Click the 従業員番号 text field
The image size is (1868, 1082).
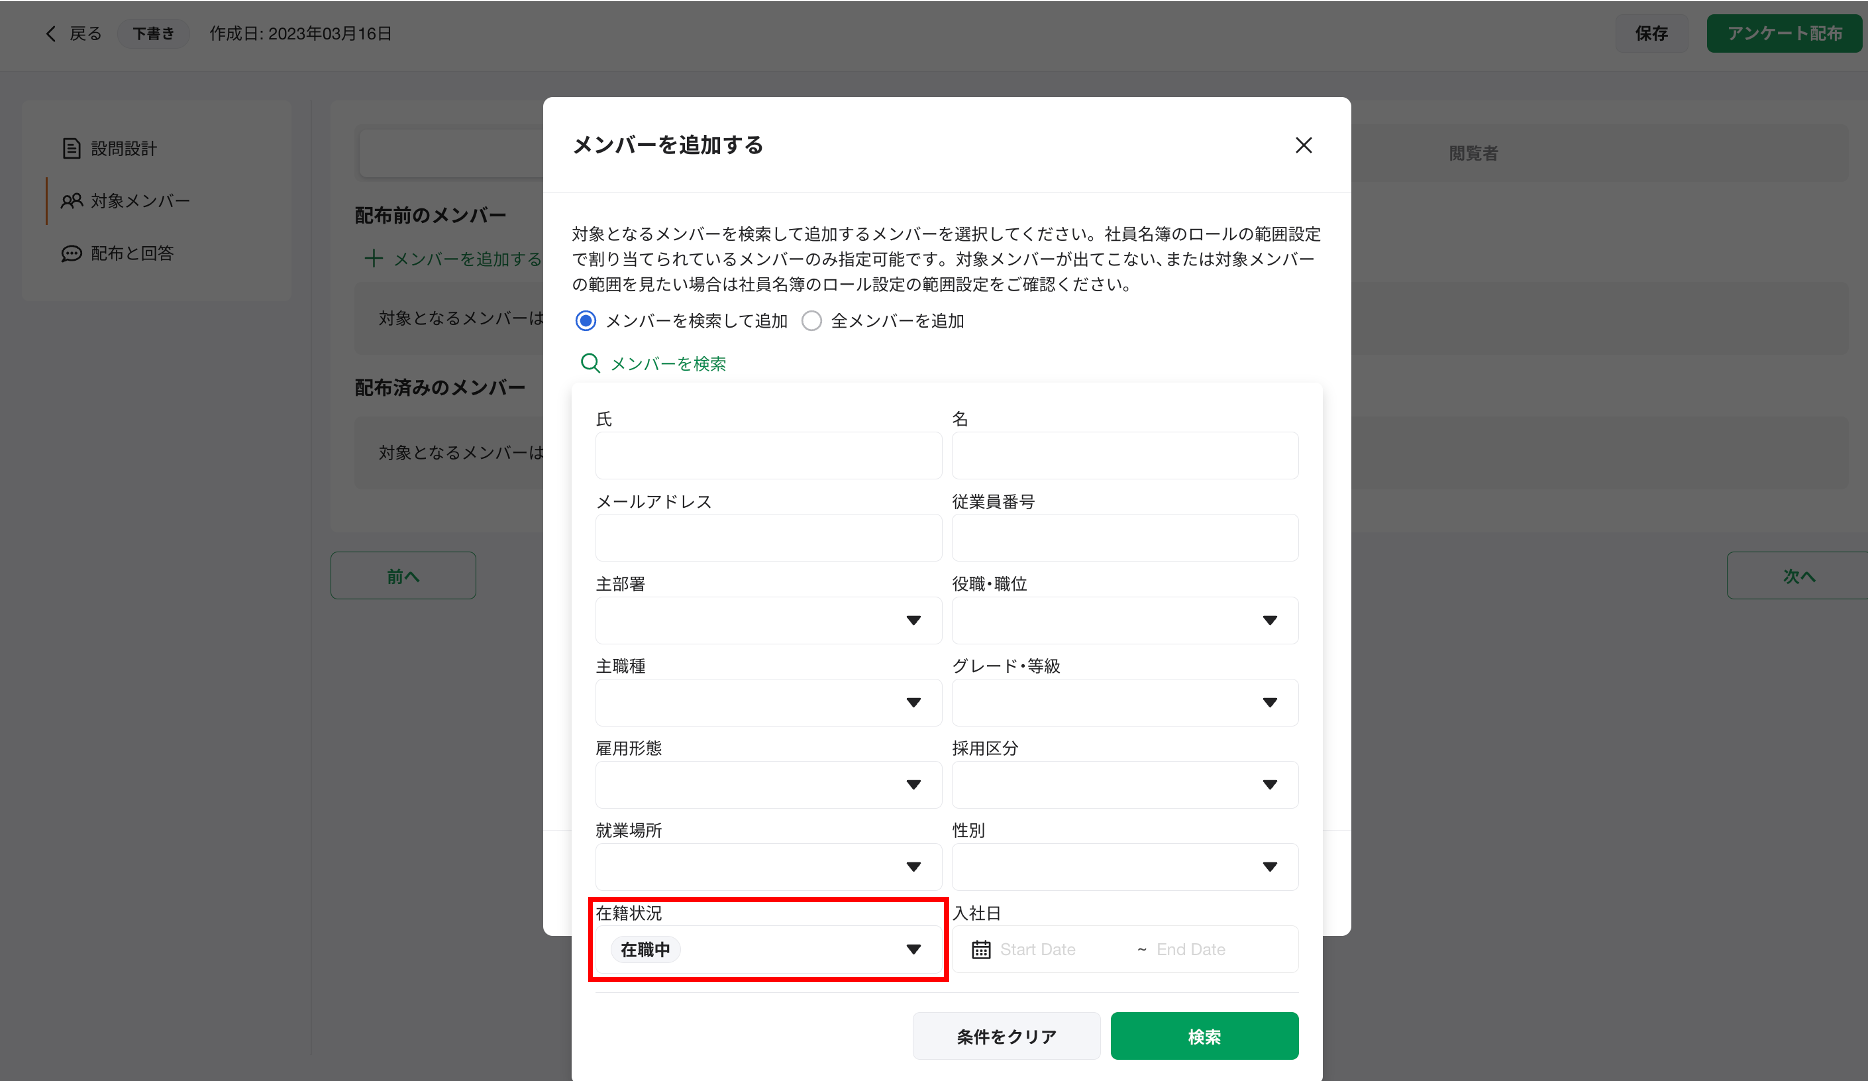[x=1124, y=539]
